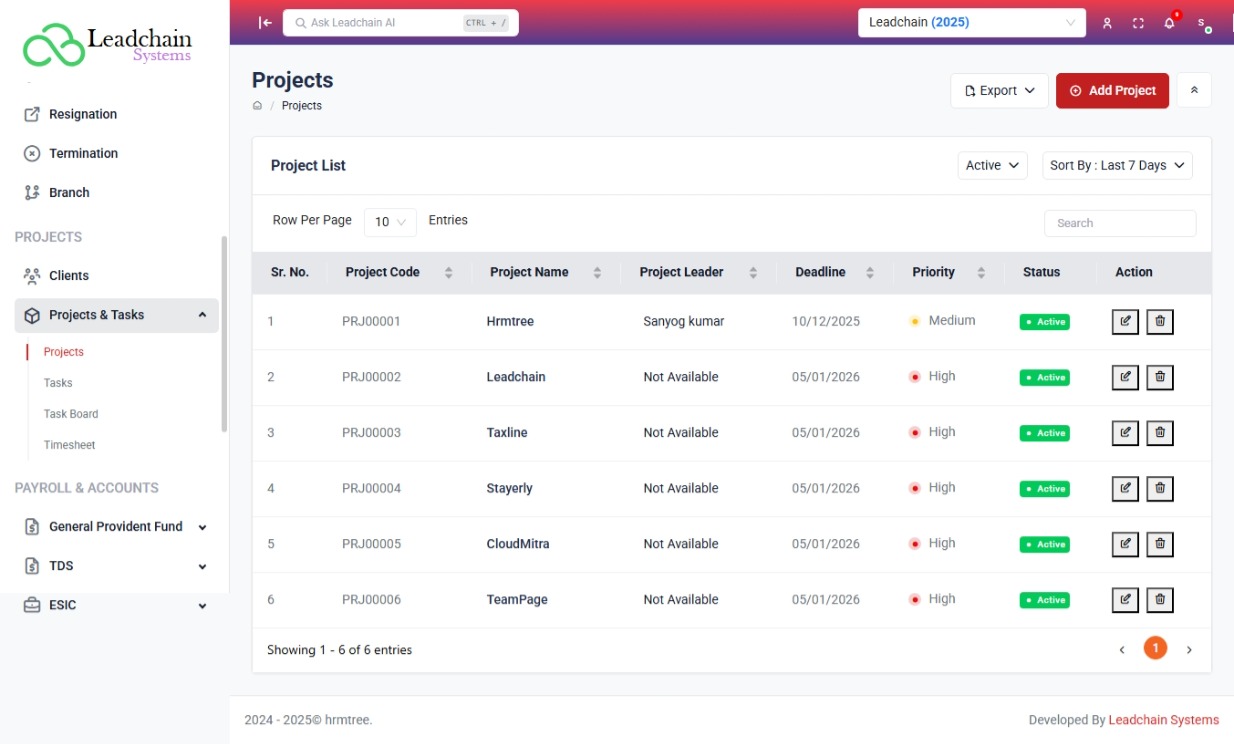Edit the Stayerly project row
This screenshot has height=744, width=1234.
pos(1125,488)
